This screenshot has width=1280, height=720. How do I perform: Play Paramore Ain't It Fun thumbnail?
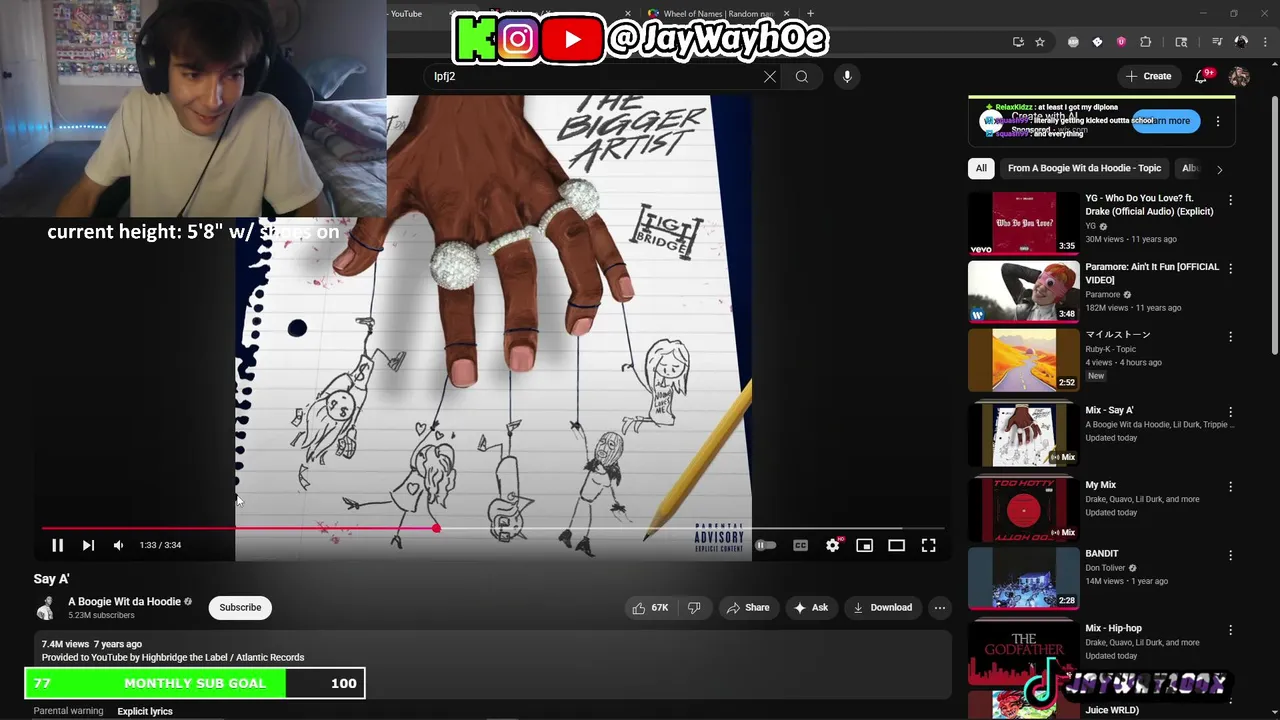pos(1023,291)
